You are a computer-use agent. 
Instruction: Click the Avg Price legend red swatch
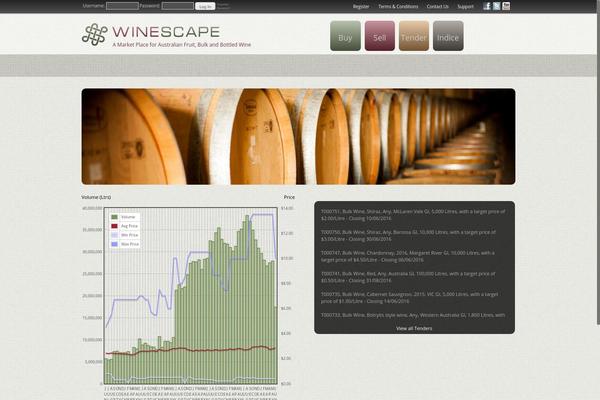click(x=114, y=226)
